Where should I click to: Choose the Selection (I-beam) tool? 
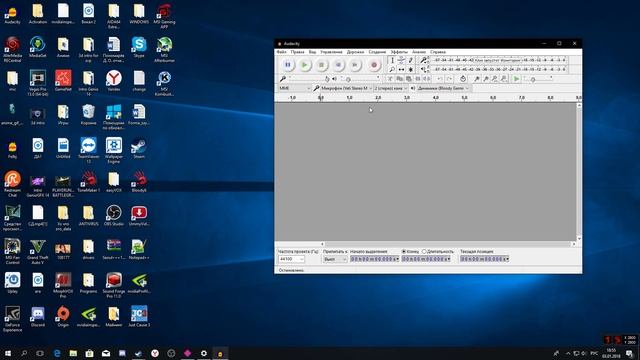point(392,60)
